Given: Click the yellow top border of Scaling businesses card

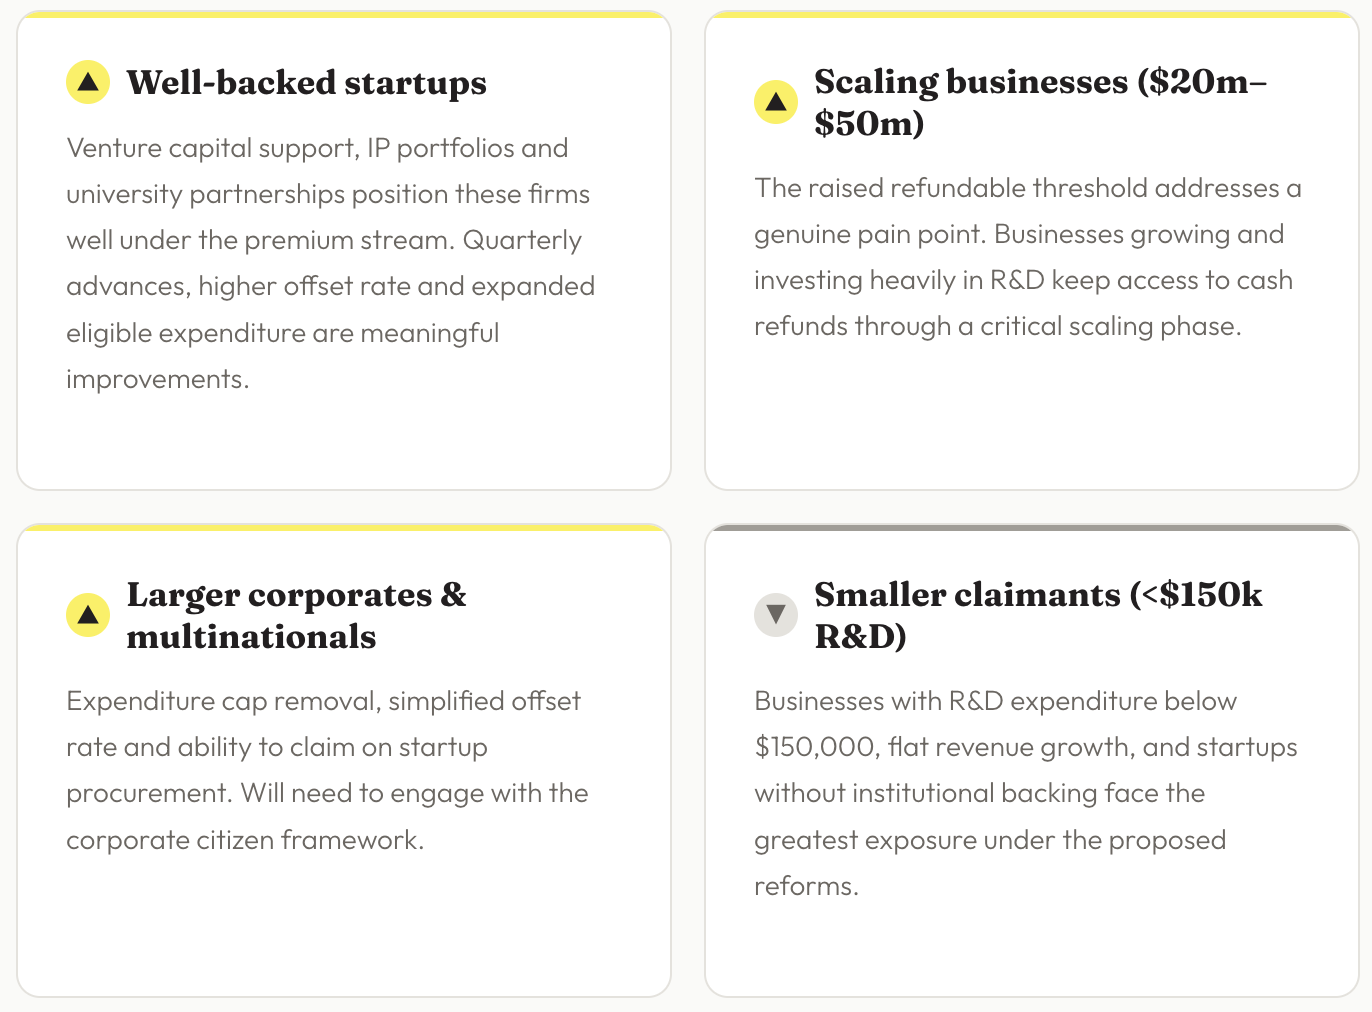Looking at the screenshot, I should click(1032, 15).
